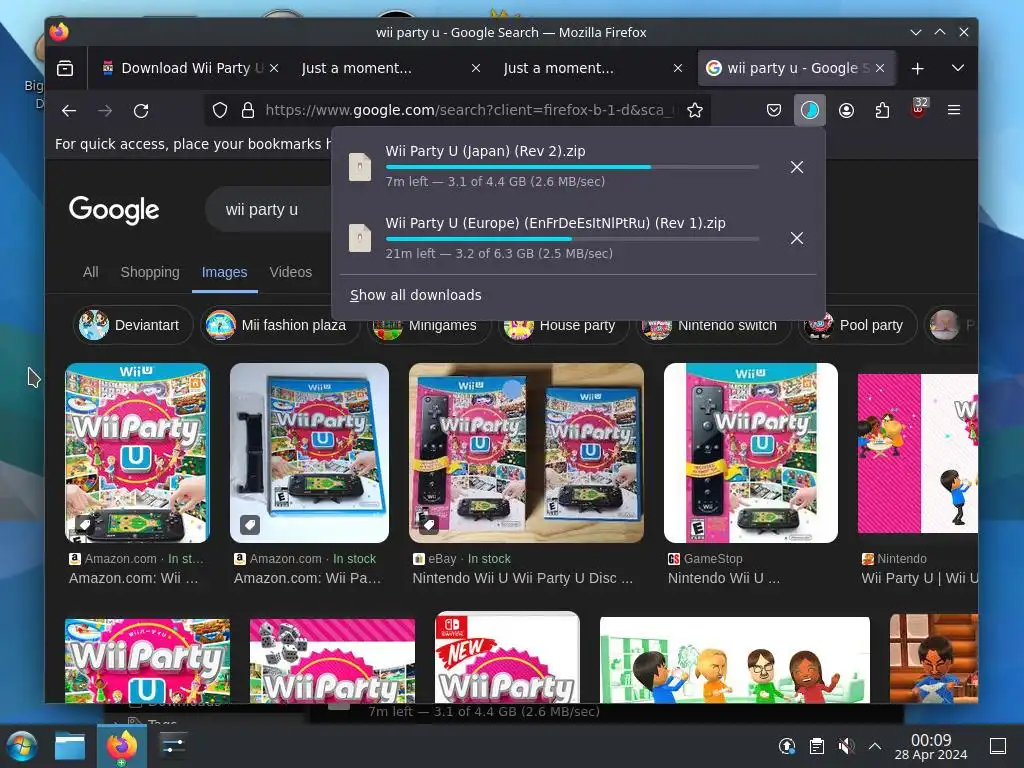Close the second Just a moment tab
This screenshot has height=768, width=1024.
(x=678, y=68)
